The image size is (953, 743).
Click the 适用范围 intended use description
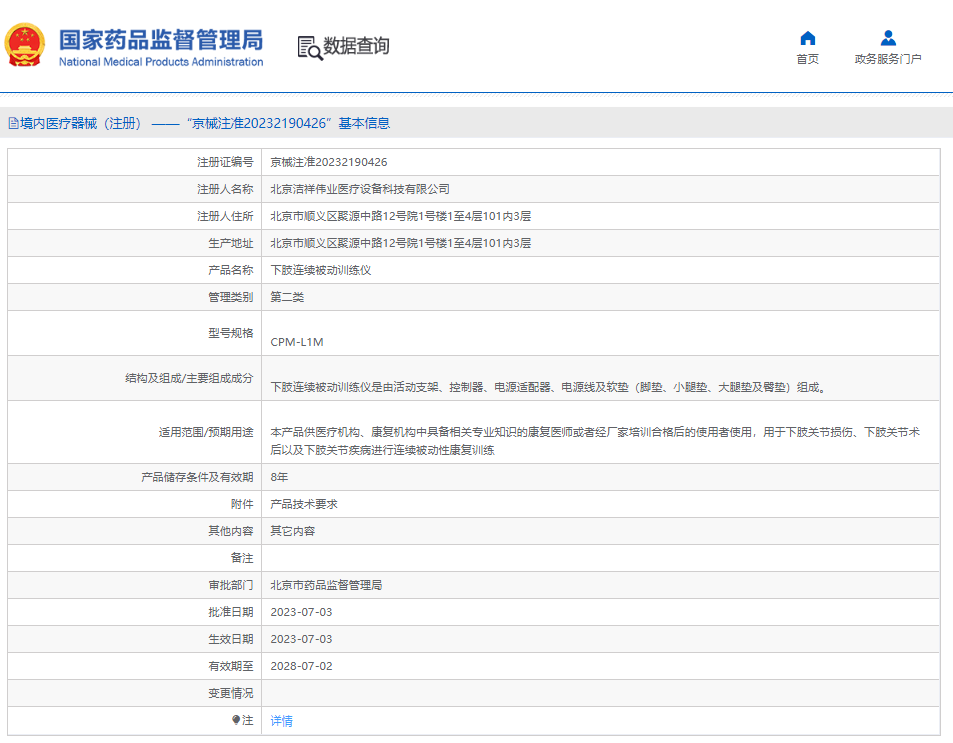595,441
